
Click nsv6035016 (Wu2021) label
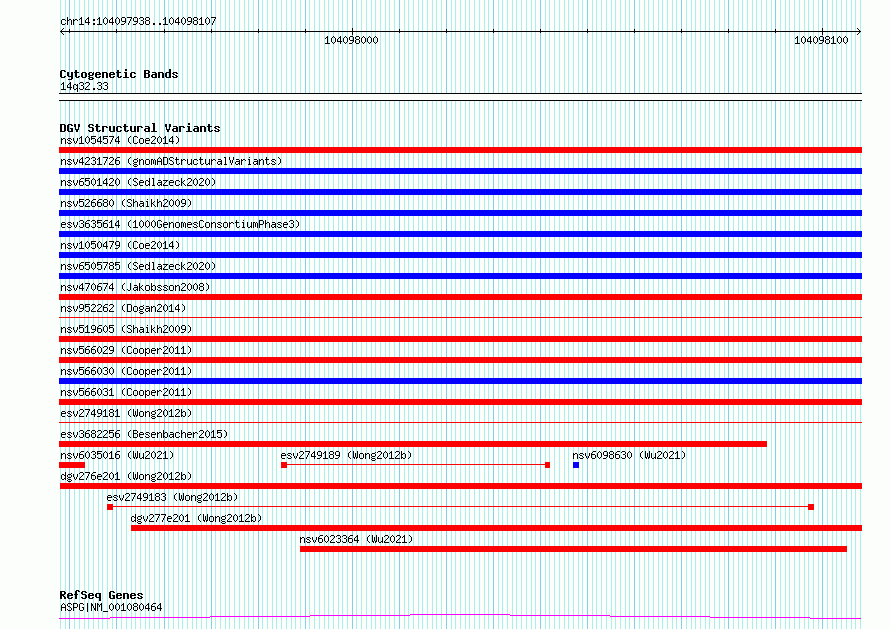point(117,455)
